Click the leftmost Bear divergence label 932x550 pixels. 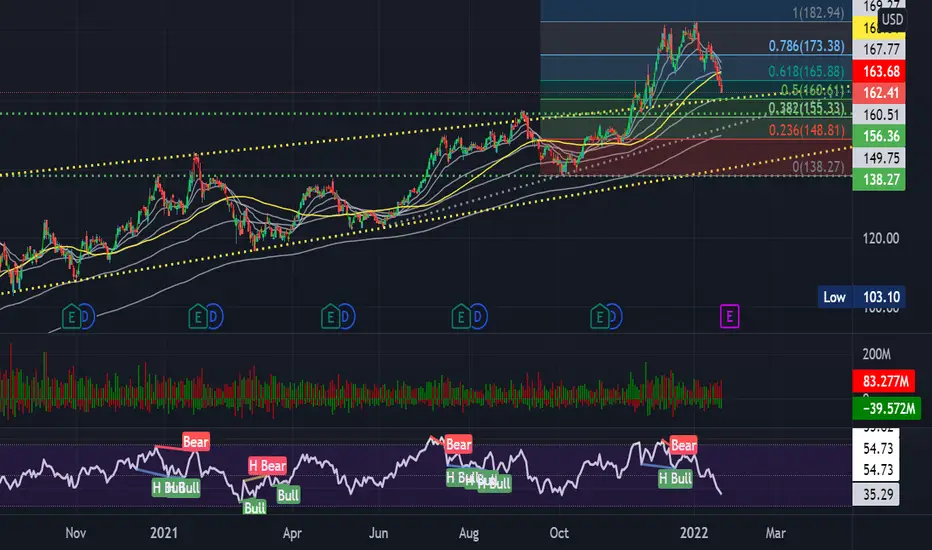pos(196,442)
